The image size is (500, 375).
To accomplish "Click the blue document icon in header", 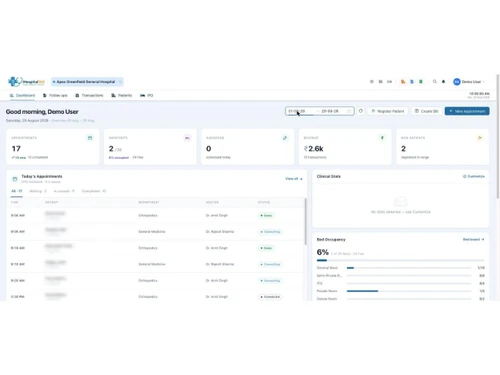I will (x=412, y=82).
